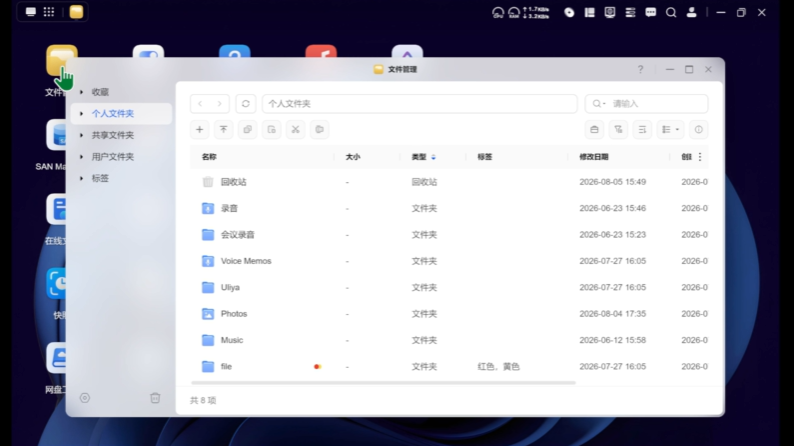Click date 2026-08-05 15:49
The image size is (794, 446).
click(x=613, y=182)
